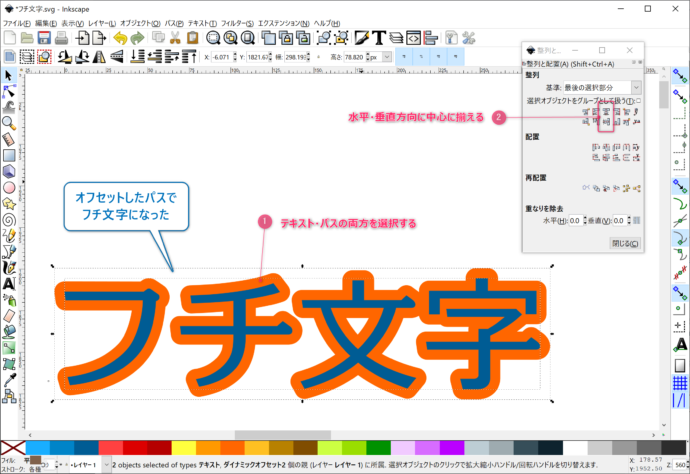The width and height of the screenshot is (690, 474).
Task: Toggle snap to grids button in the snap bar
Action: coord(680,383)
